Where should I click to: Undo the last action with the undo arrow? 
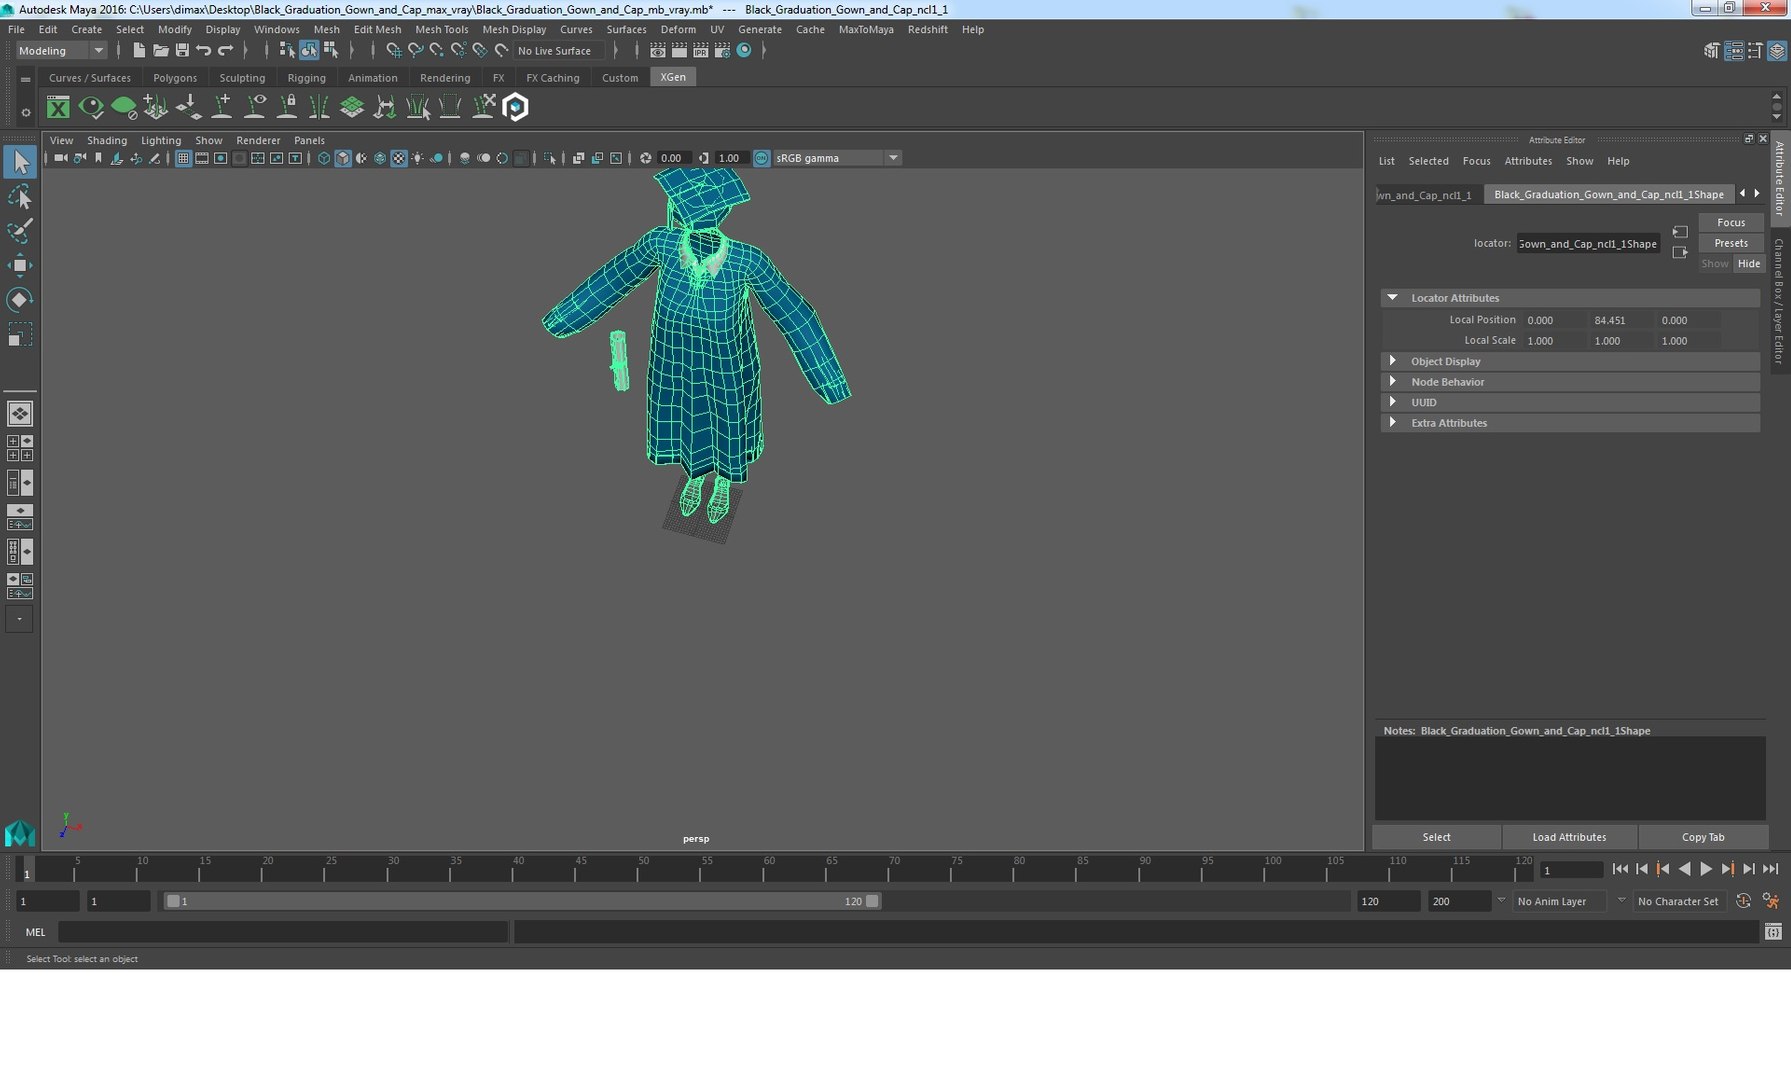click(x=204, y=50)
